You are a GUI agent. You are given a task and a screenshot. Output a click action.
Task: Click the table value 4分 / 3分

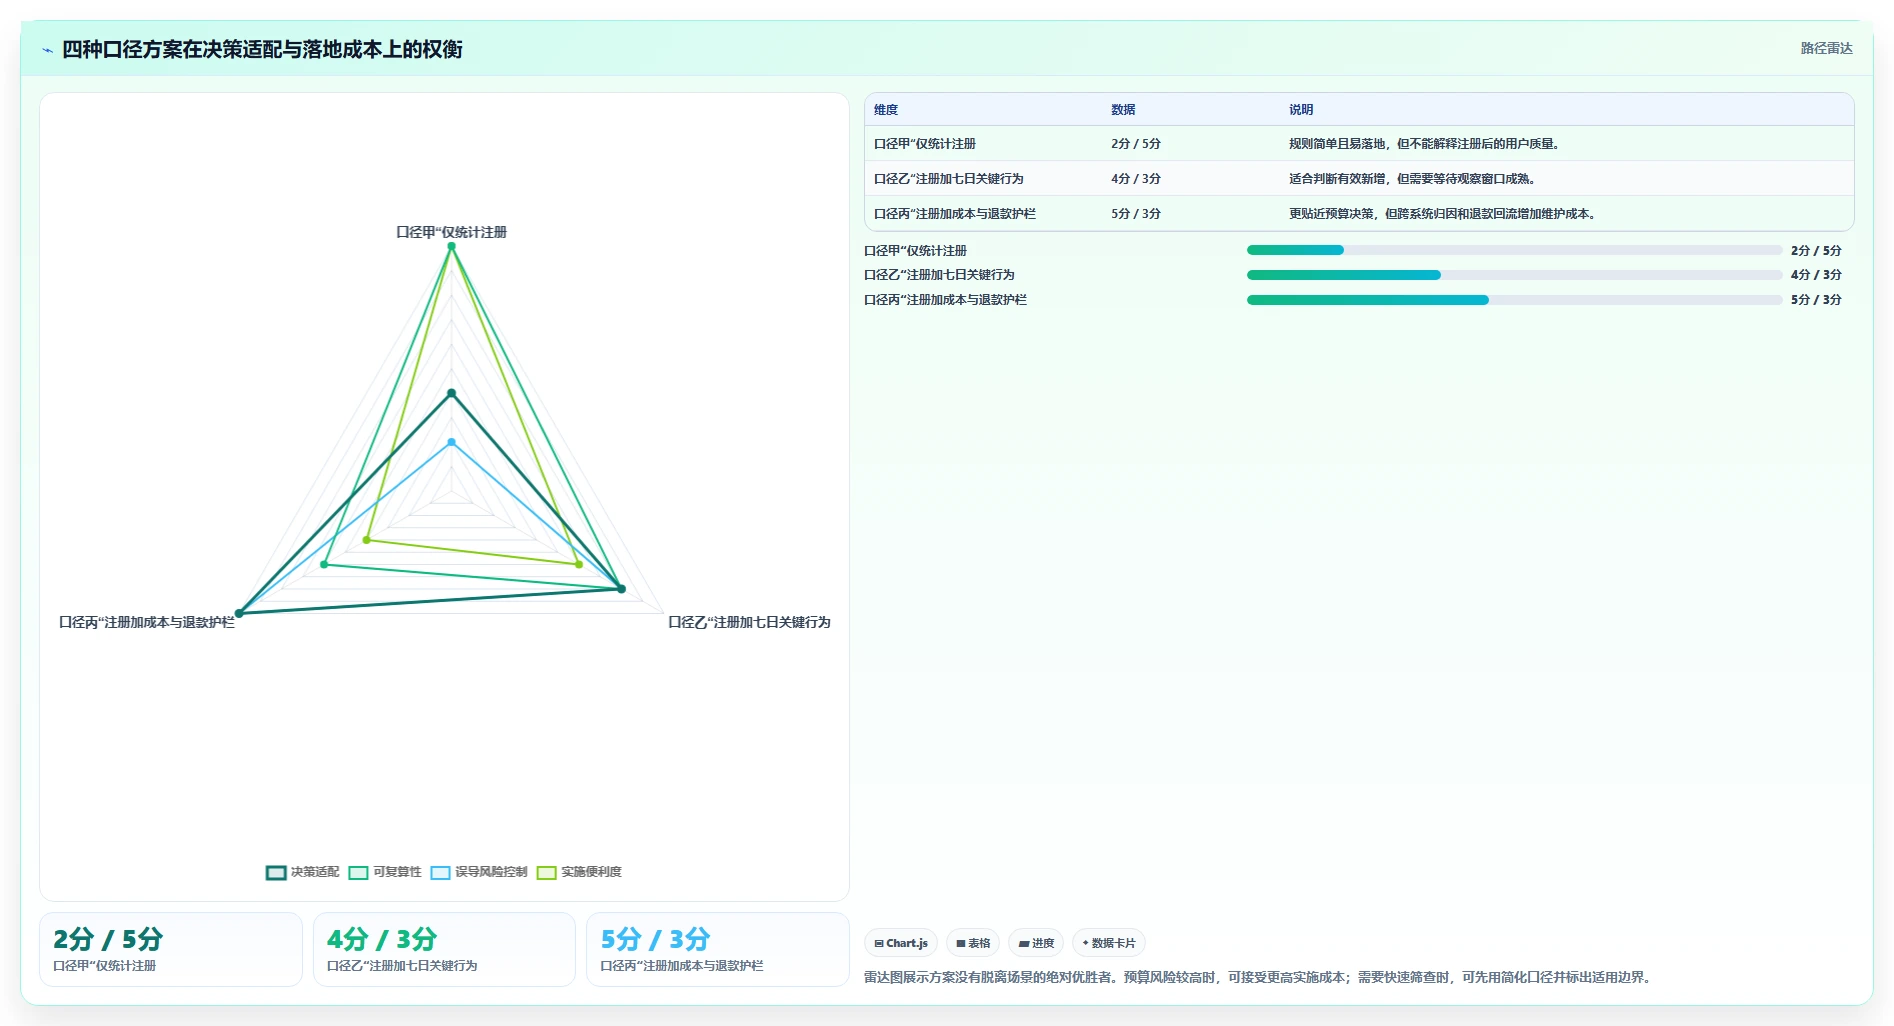pyautogui.click(x=1136, y=179)
